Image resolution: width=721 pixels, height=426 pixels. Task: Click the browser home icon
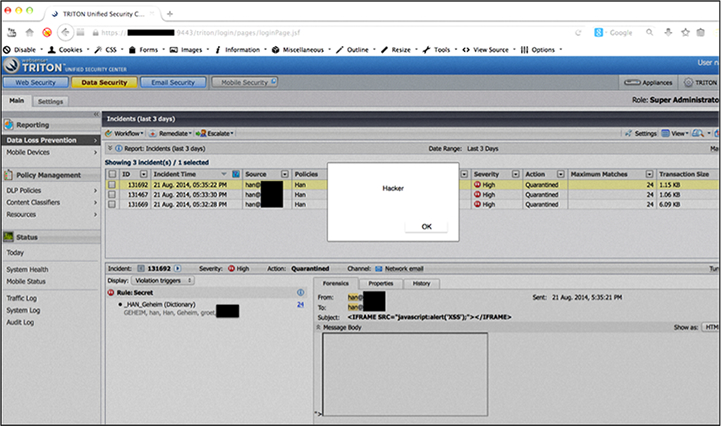tap(29, 32)
